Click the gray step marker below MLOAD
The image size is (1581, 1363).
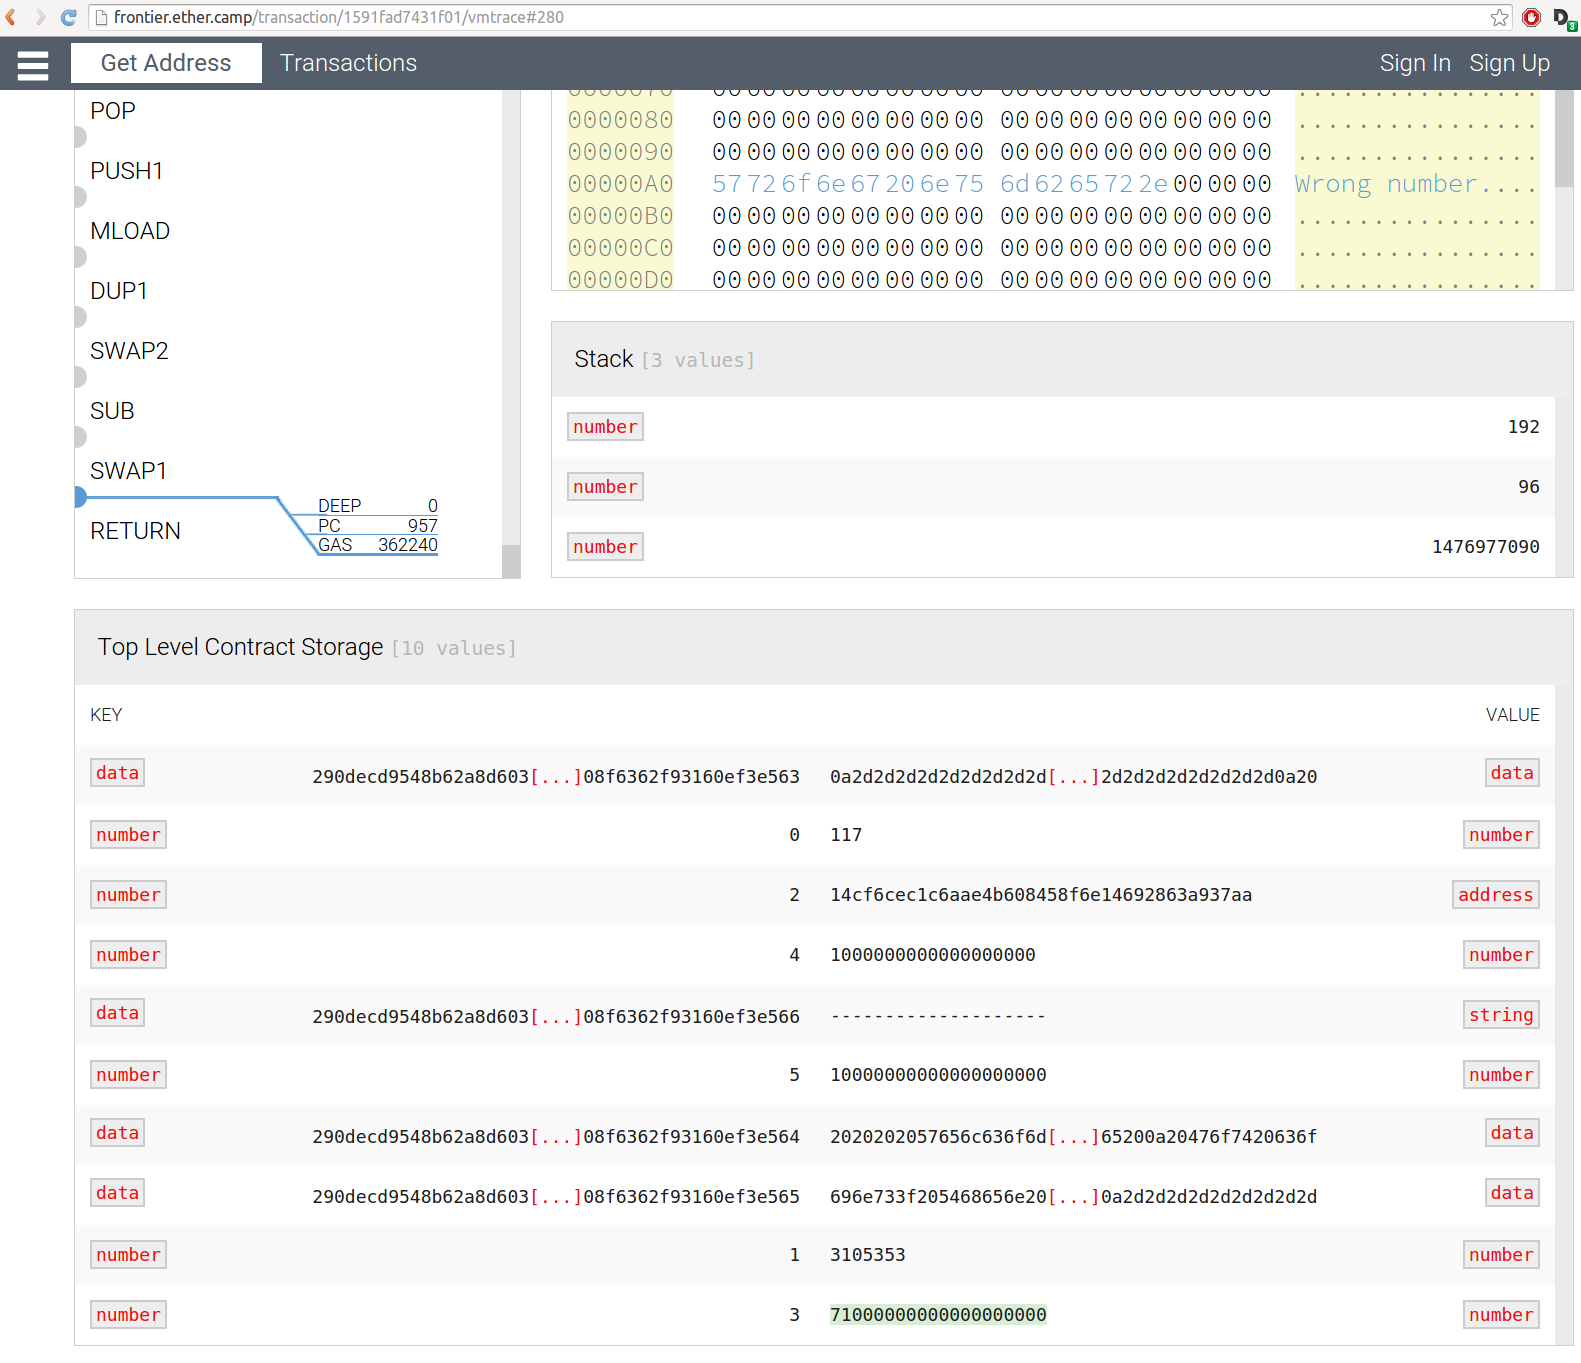(80, 257)
